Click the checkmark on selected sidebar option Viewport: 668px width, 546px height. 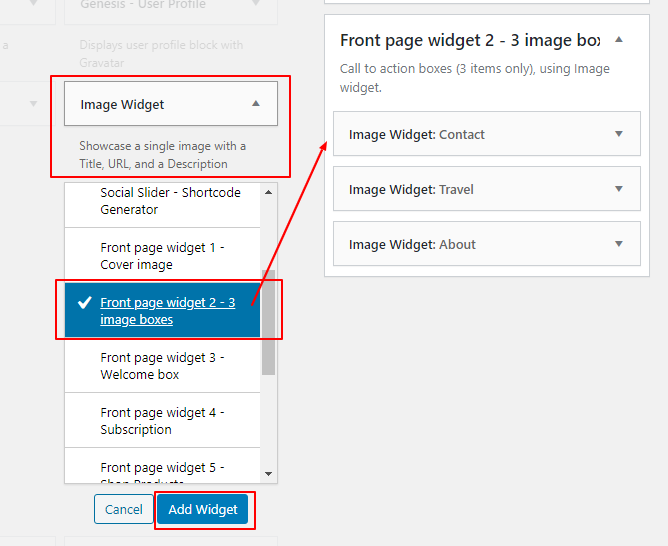(85, 302)
